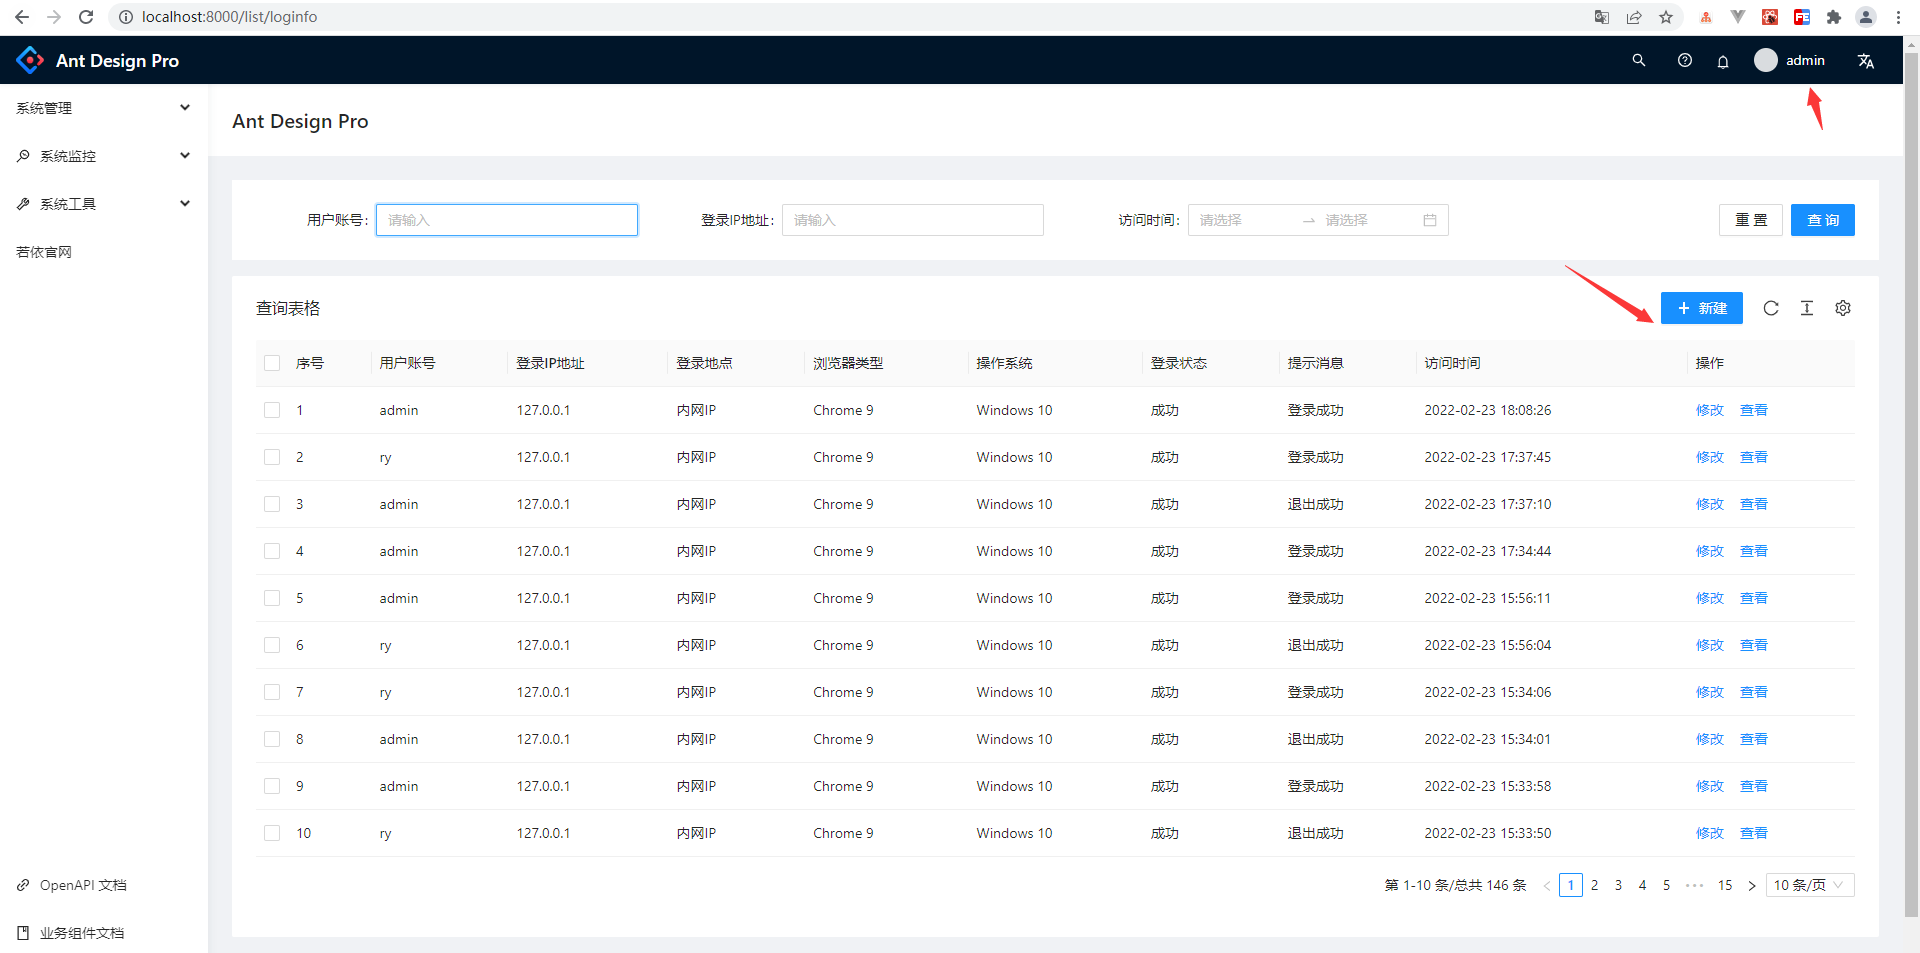Click the site info icon beside URL
Image resolution: width=1920 pixels, height=953 pixels.
[126, 17]
